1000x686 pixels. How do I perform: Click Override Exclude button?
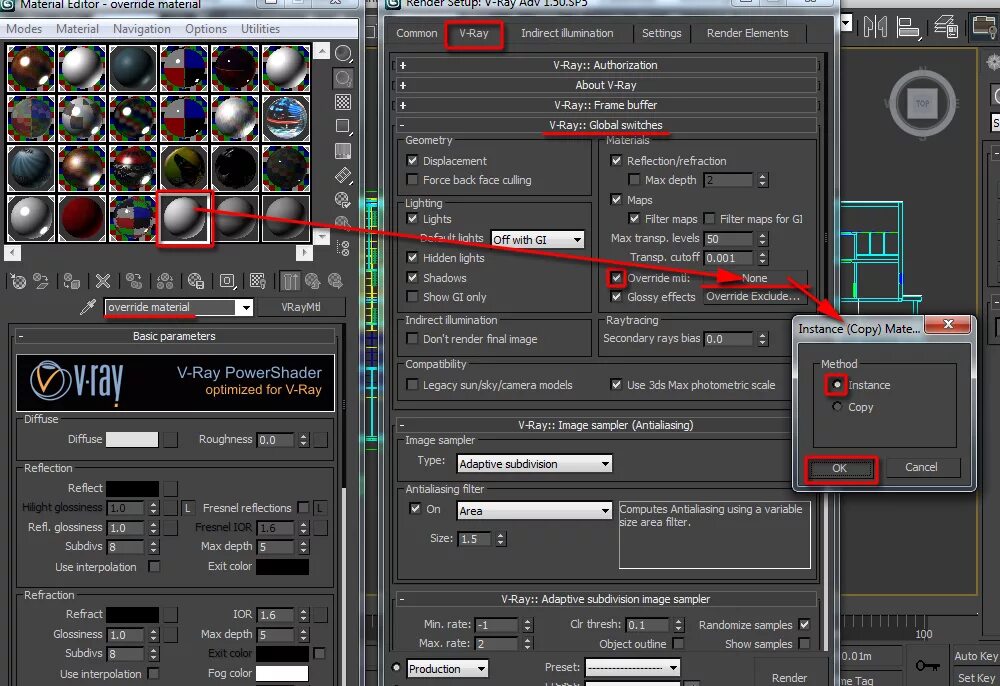[753, 296]
